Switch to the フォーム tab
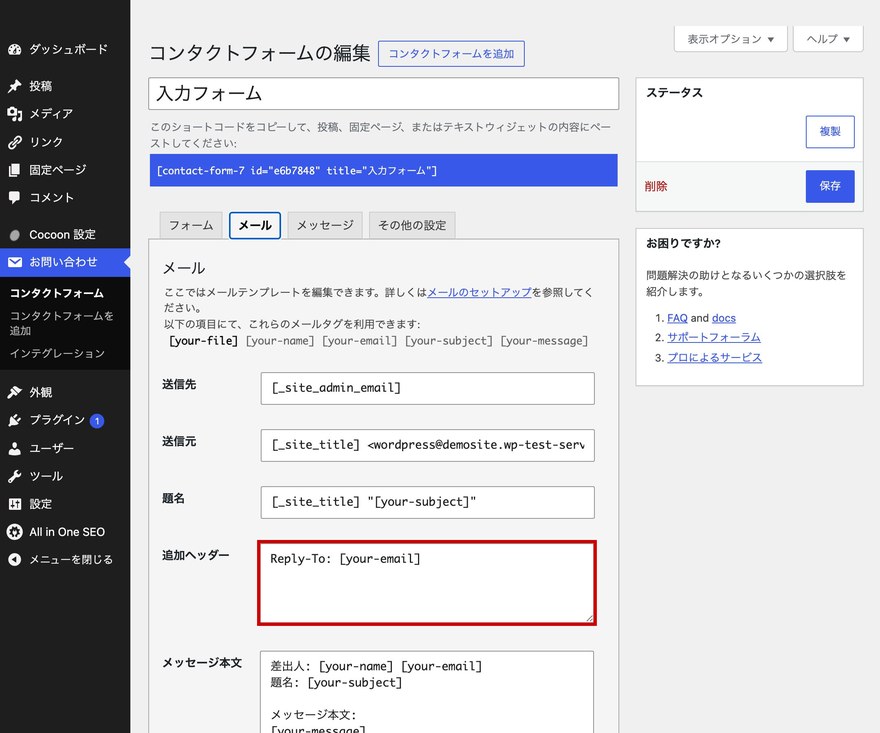The width and height of the screenshot is (880, 733). [x=191, y=225]
